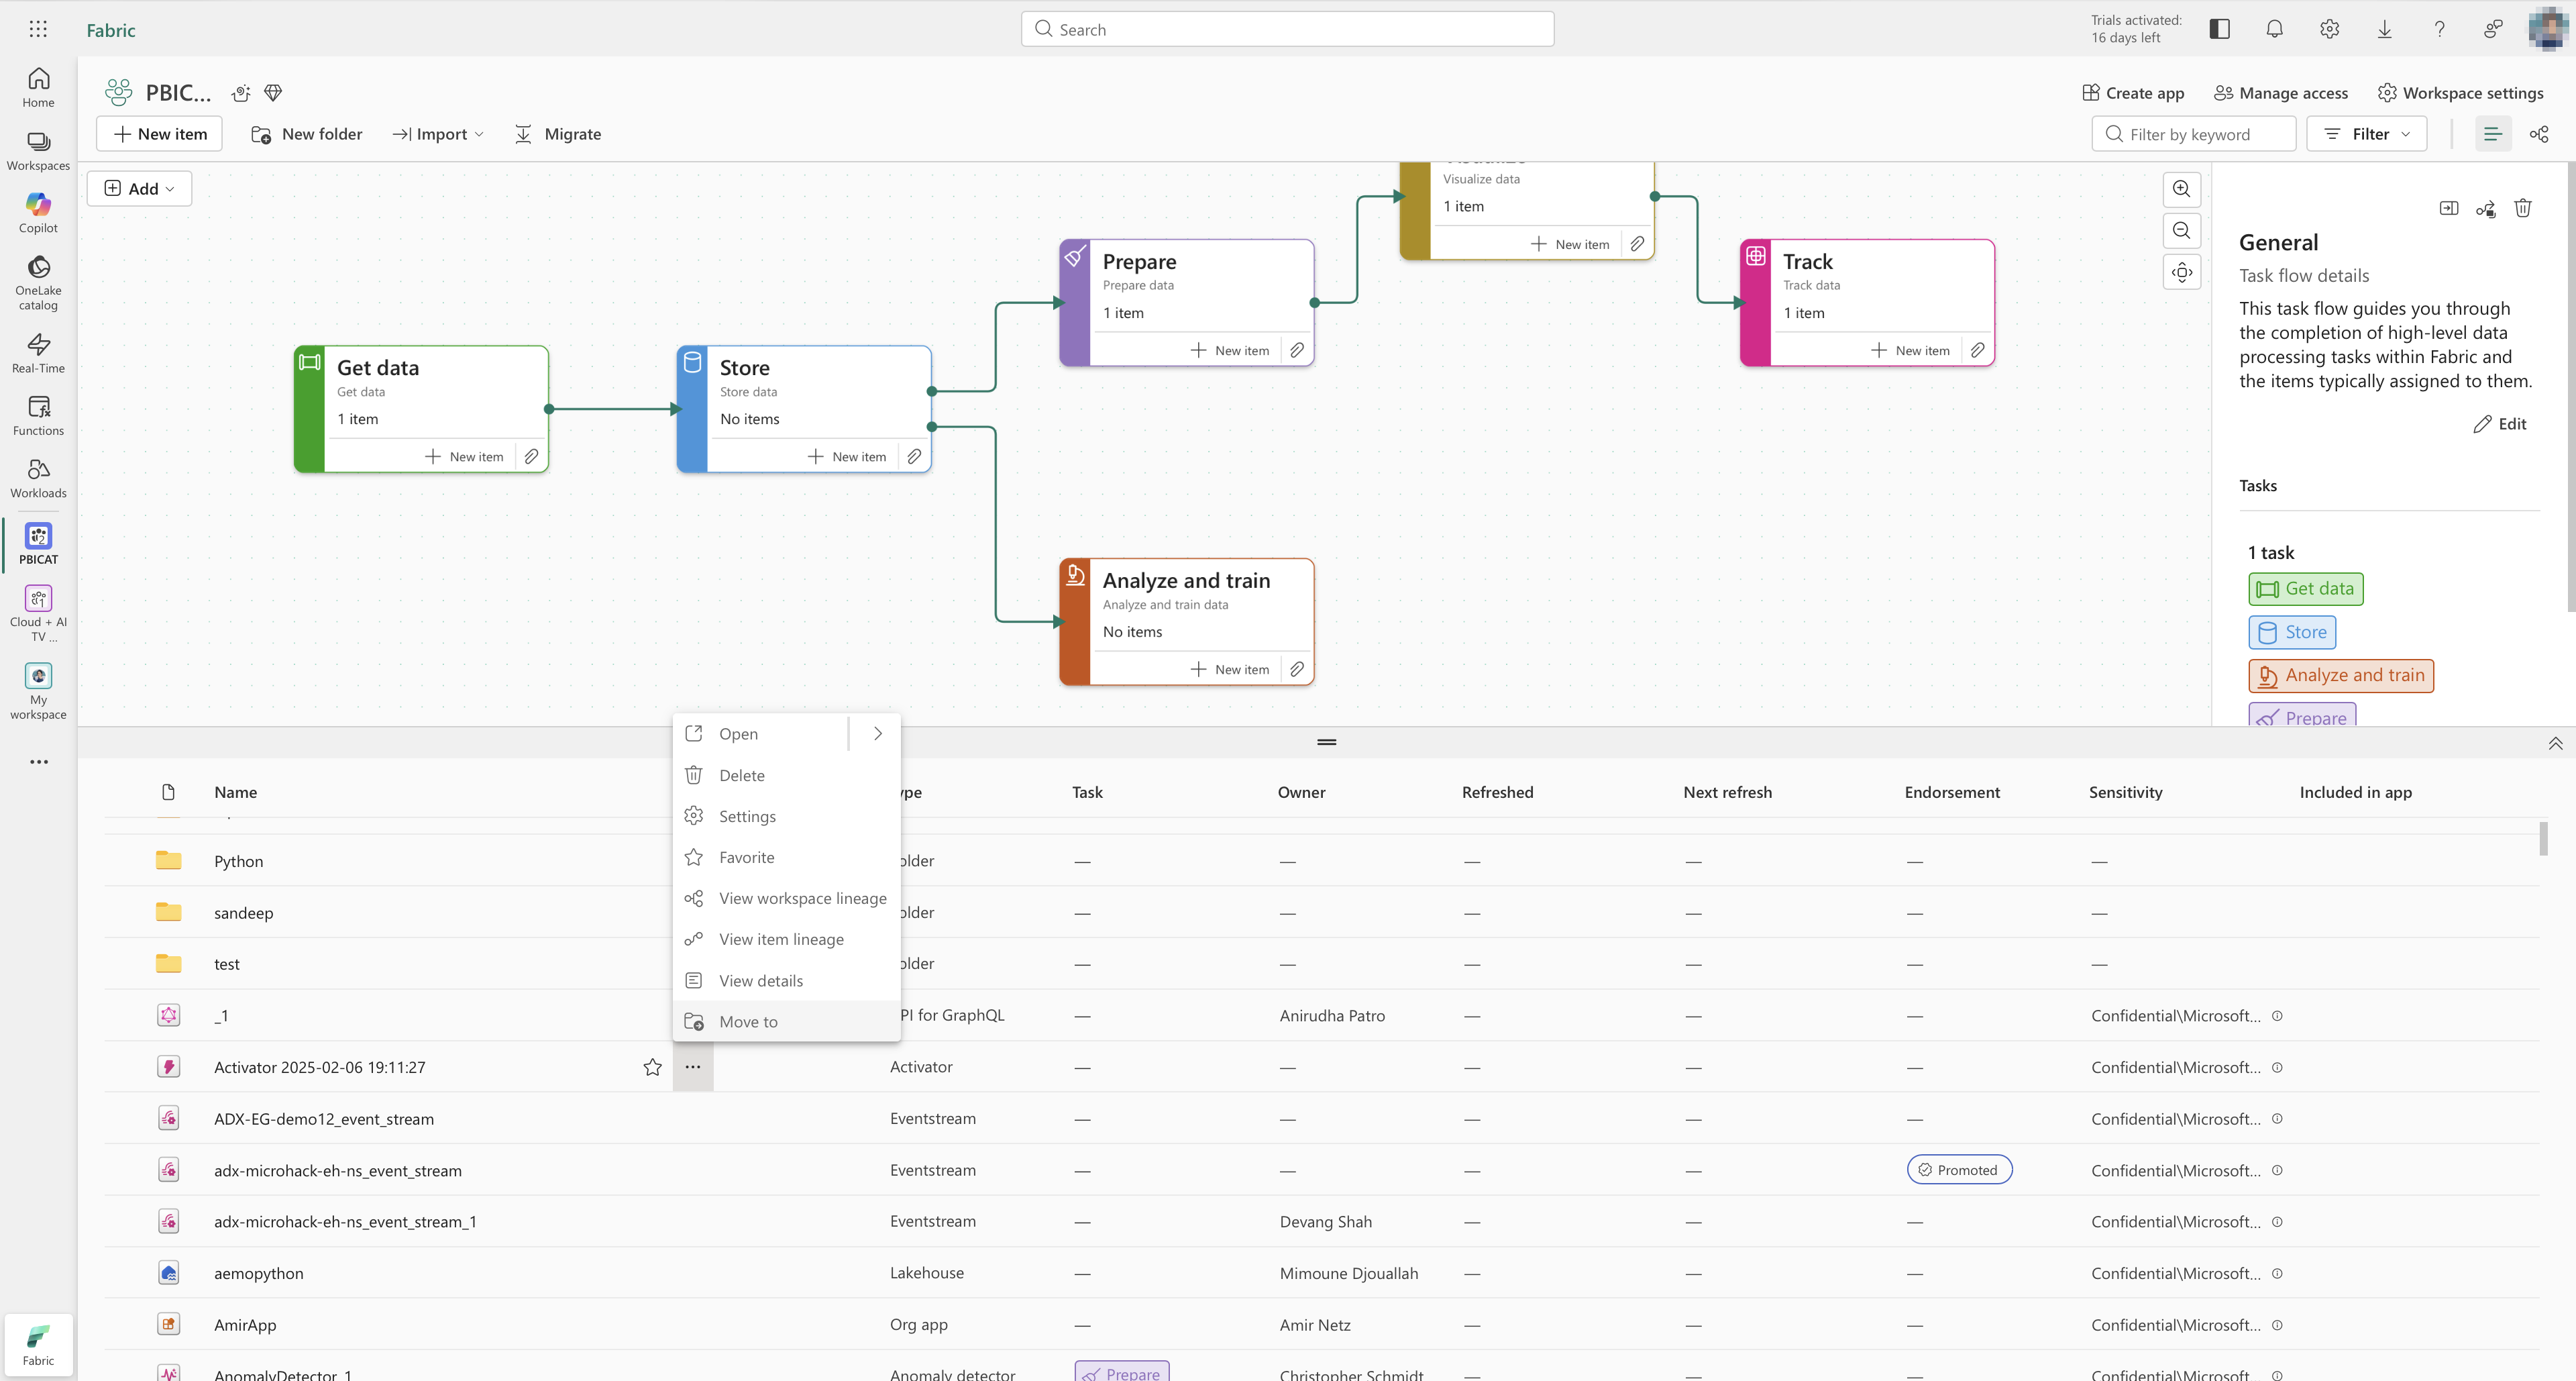2576x1381 pixels.
Task: Open the help question mark
Action: point(2439,29)
